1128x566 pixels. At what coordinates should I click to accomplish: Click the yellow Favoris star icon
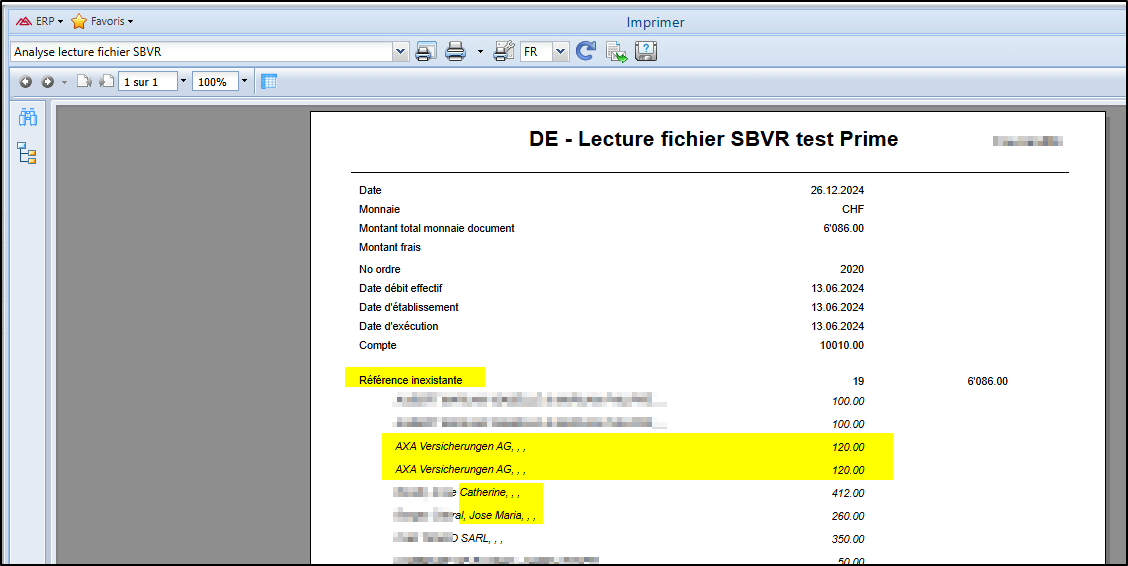pos(78,22)
